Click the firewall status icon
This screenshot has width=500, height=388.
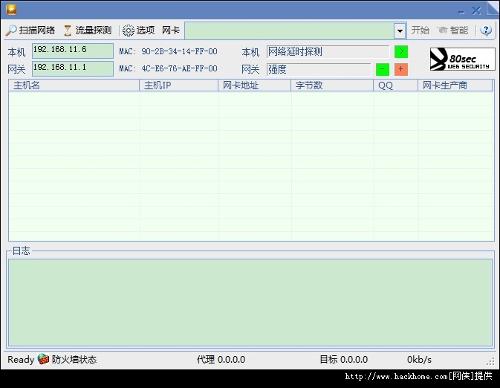pyautogui.click(x=43, y=359)
